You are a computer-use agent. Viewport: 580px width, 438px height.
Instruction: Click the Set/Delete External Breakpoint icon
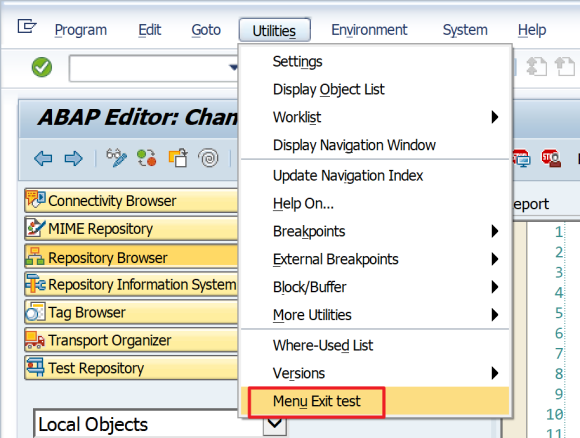point(551,158)
